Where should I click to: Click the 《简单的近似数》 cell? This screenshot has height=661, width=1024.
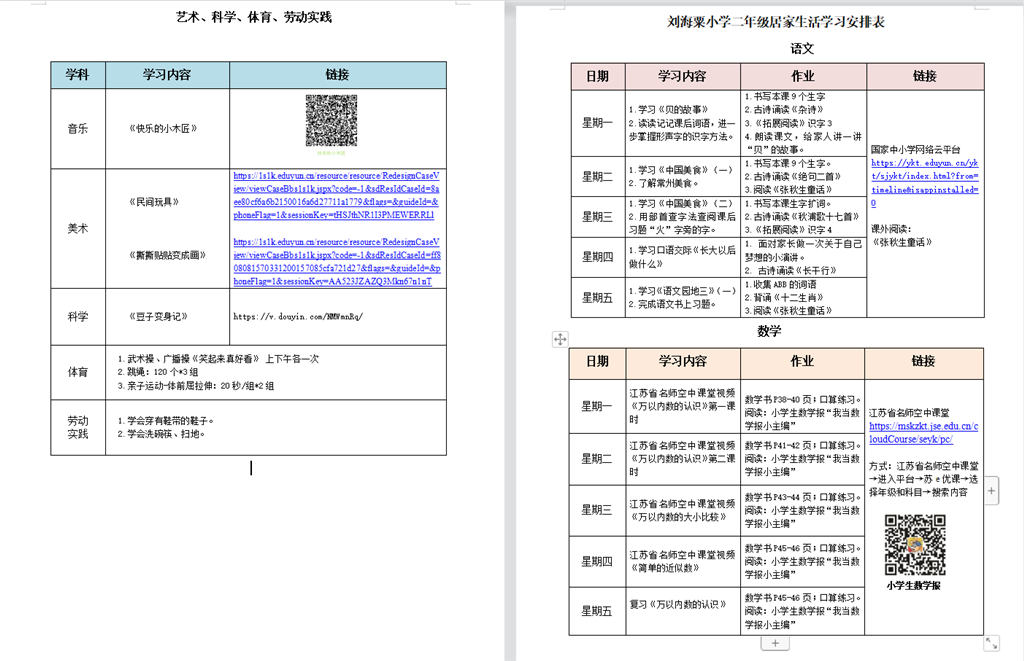(682, 561)
